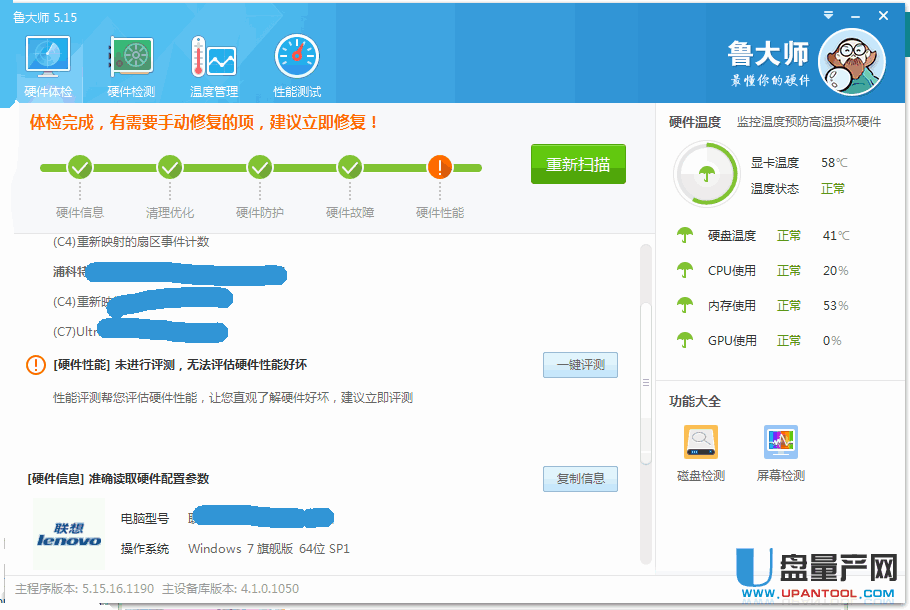Click the circular GPU temperature gauge
The height and width of the screenshot is (610, 910).
point(706,175)
